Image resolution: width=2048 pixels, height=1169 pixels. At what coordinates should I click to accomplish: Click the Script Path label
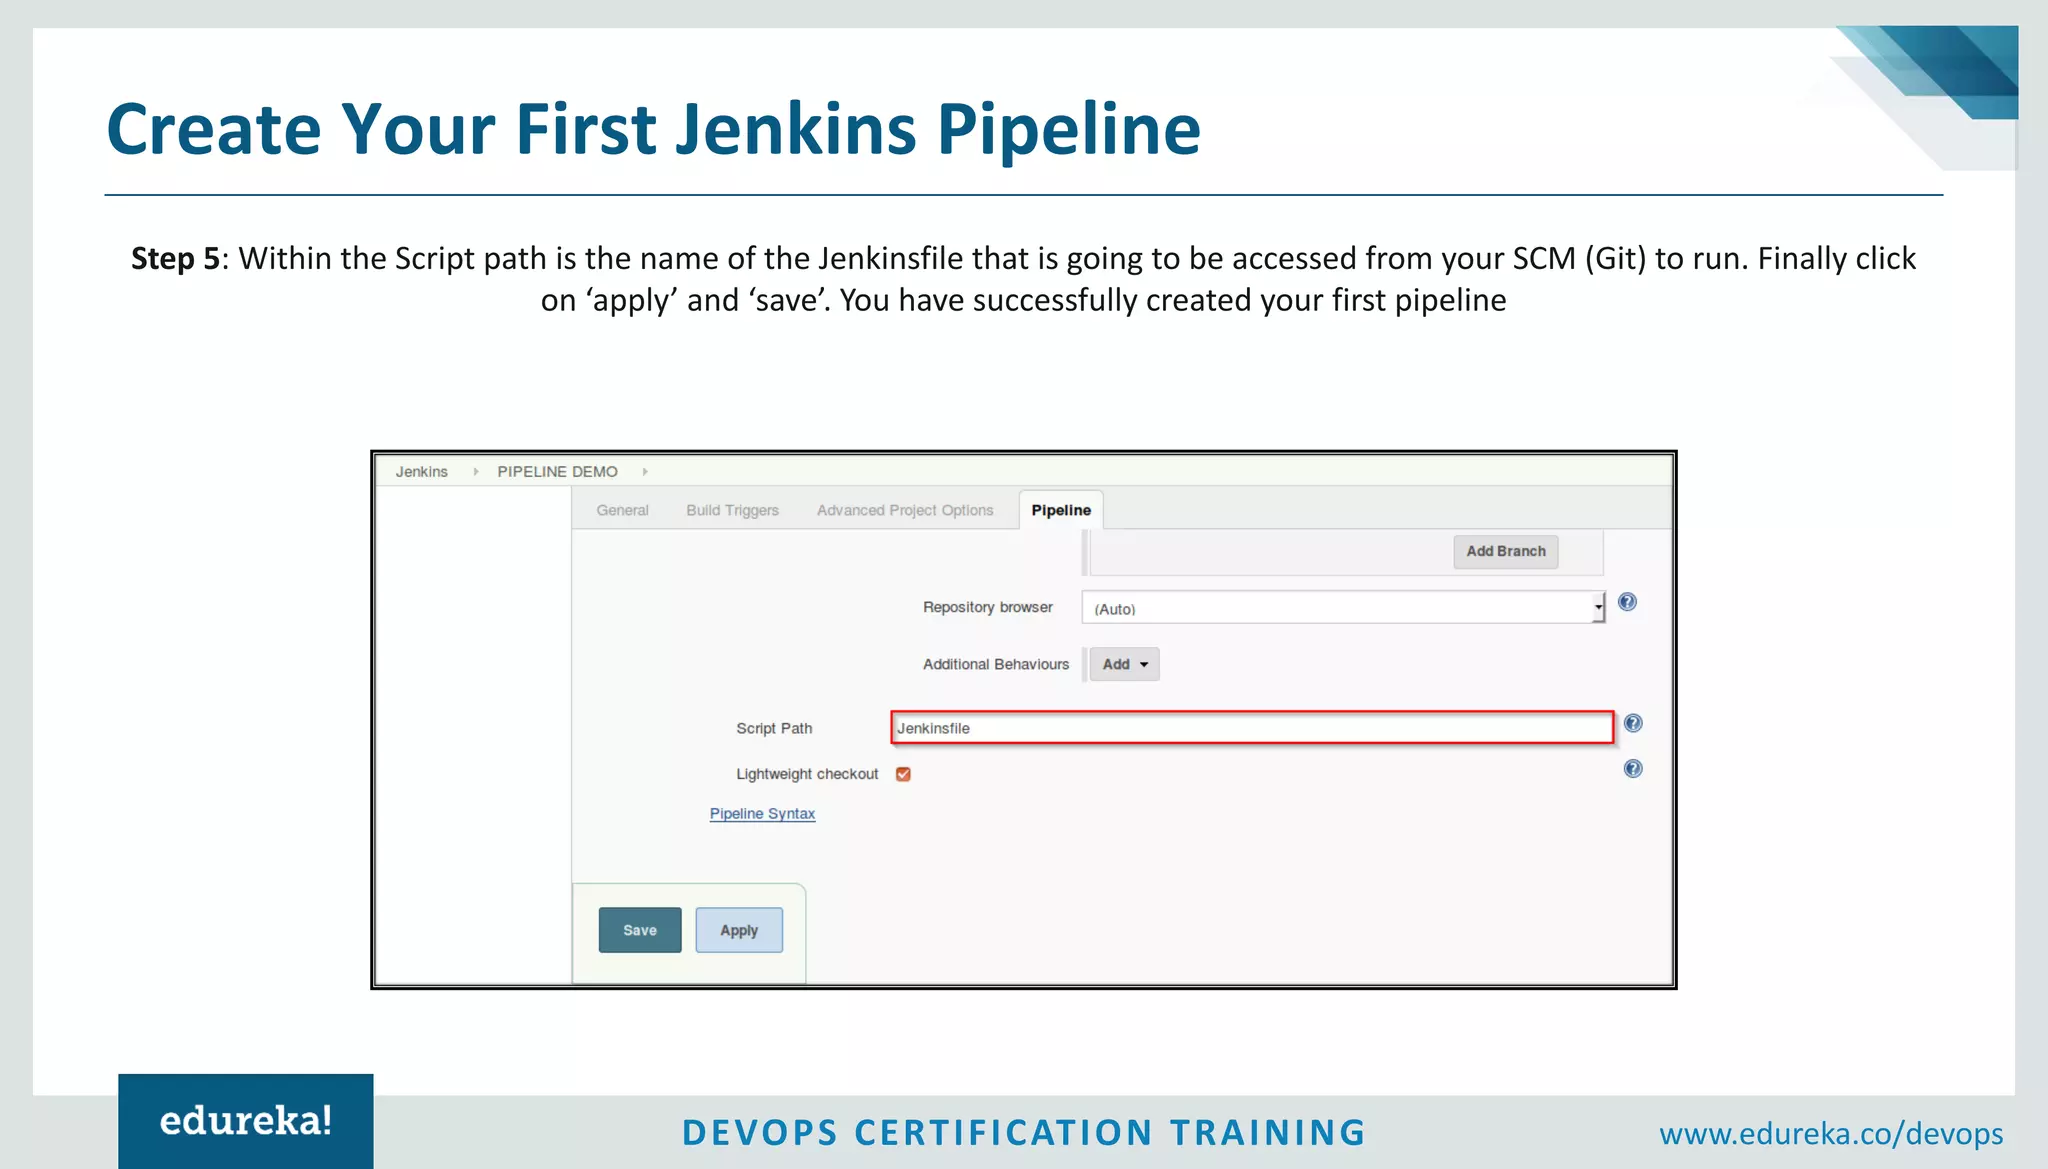click(774, 728)
